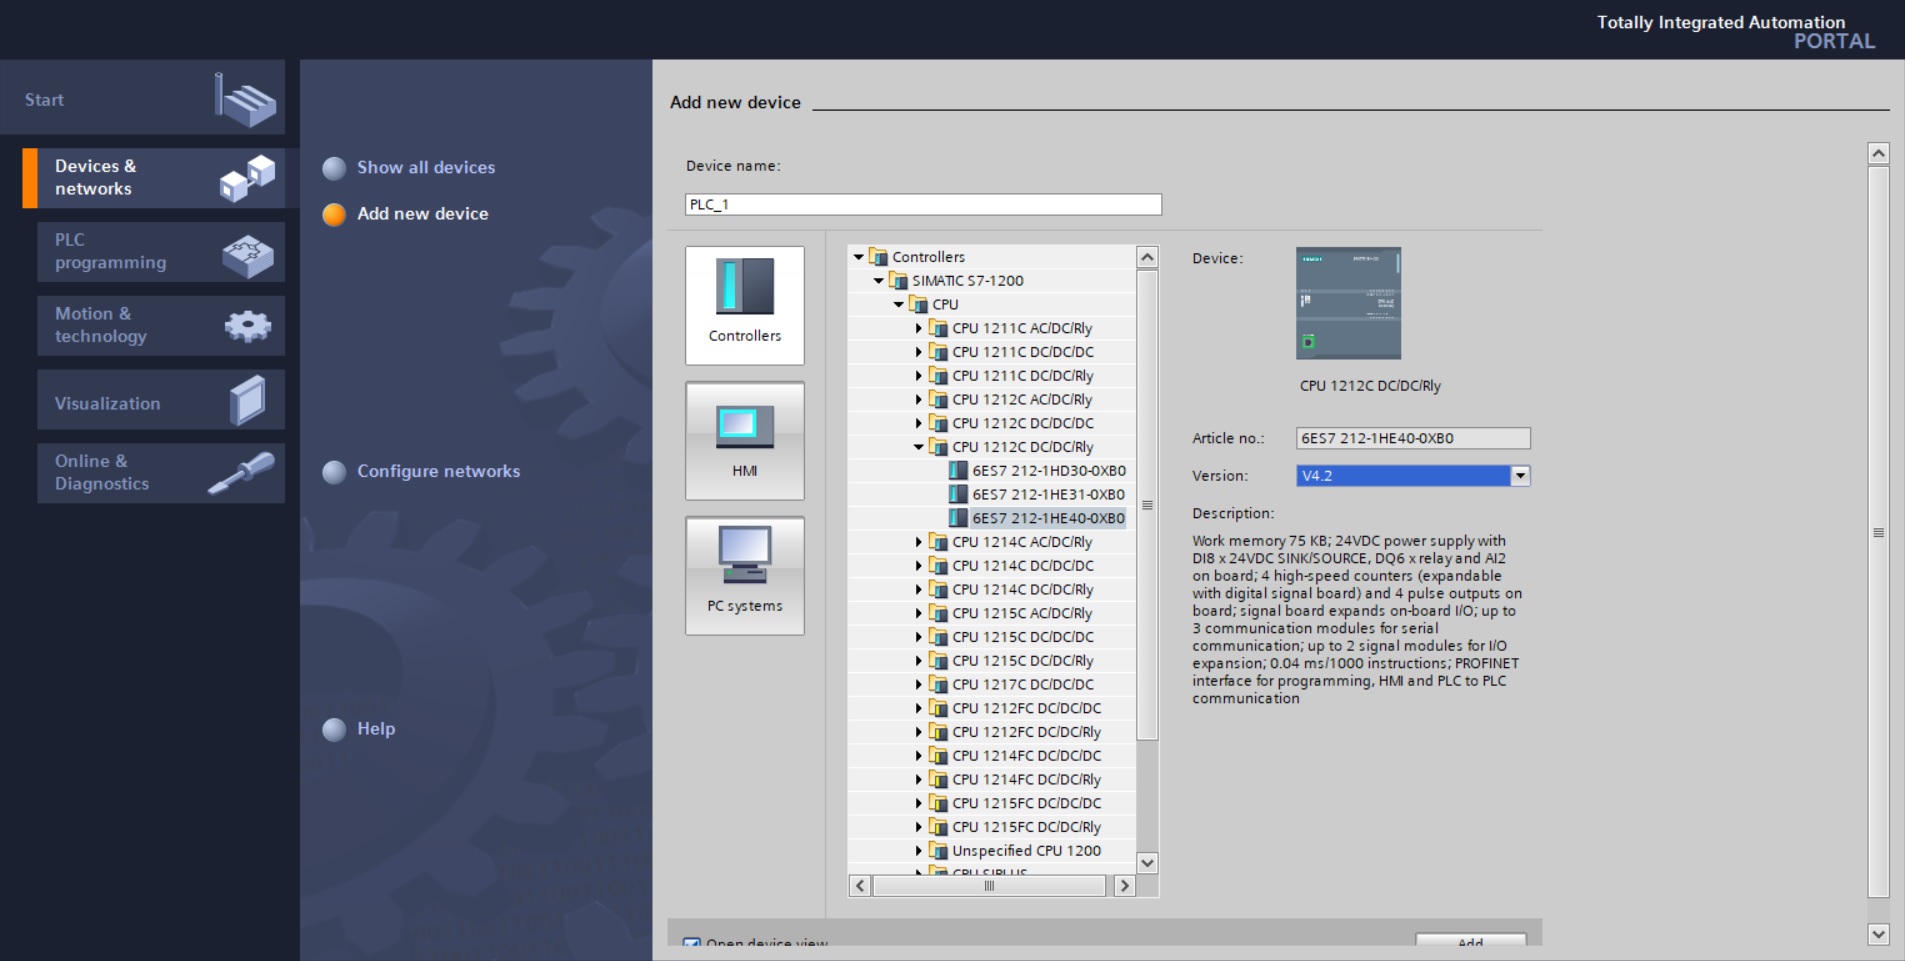
Task: Select the Configure networks option
Action: (438, 471)
